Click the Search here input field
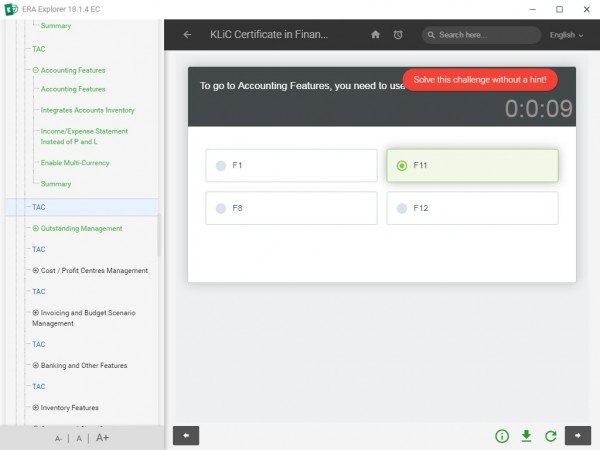The width and height of the screenshot is (600, 450). coord(485,35)
